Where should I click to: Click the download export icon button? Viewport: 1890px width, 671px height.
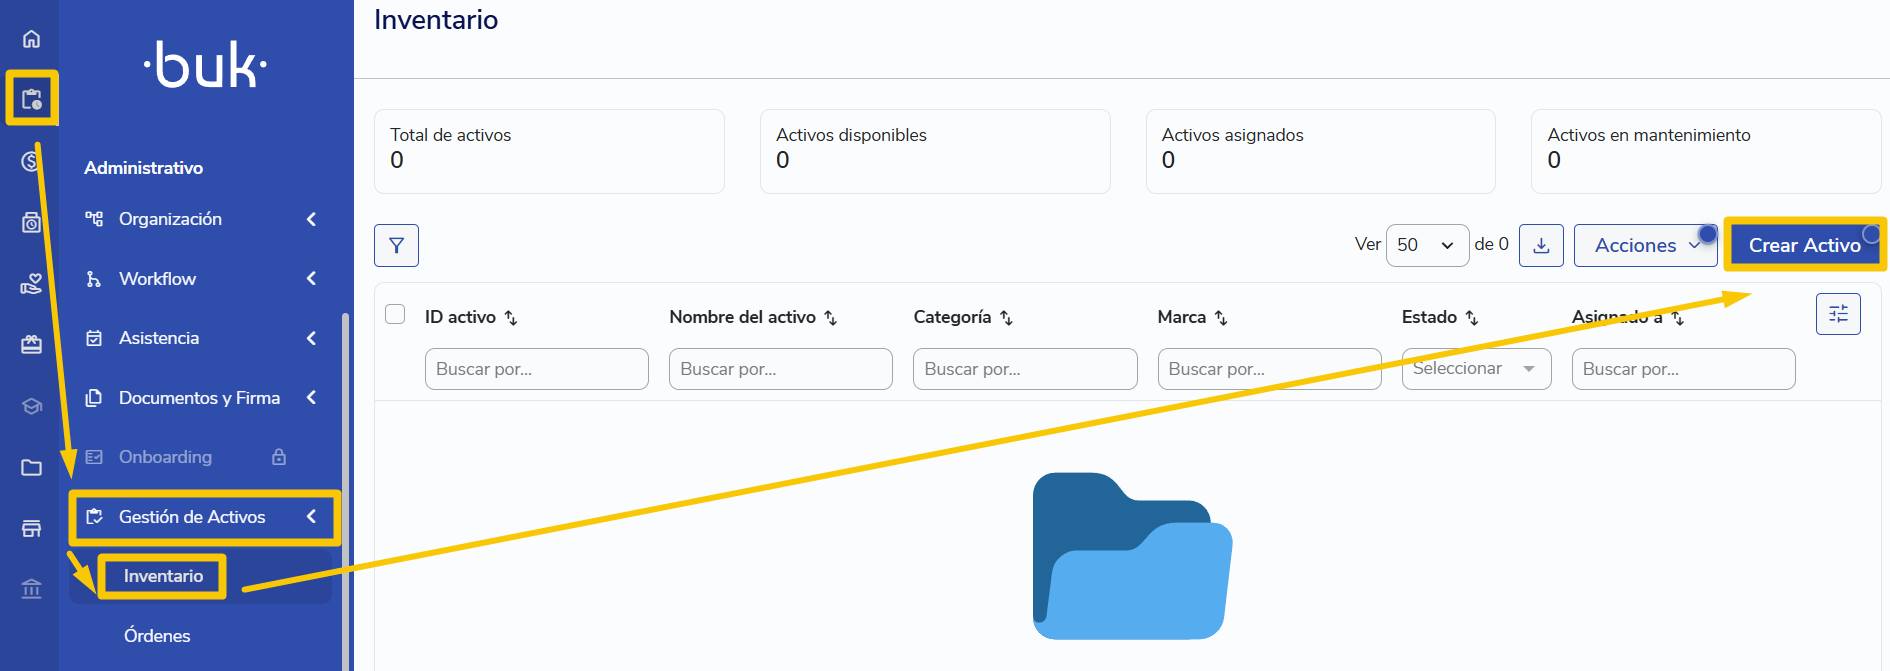[x=1541, y=245]
